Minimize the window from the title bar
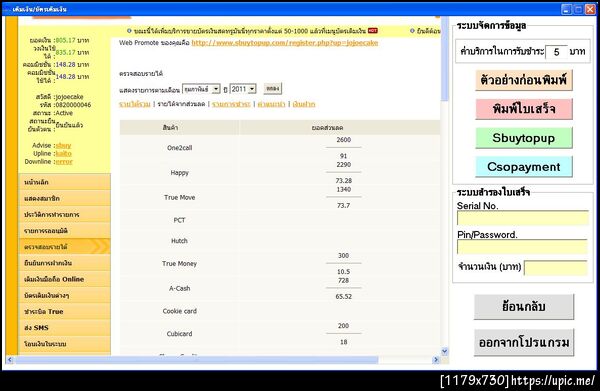The height and width of the screenshot is (391, 600). pos(566,9)
